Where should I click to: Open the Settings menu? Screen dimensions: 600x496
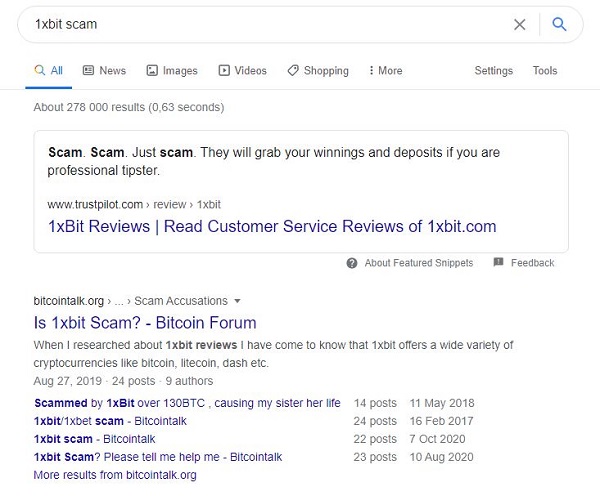pyautogui.click(x=493, y=70)
